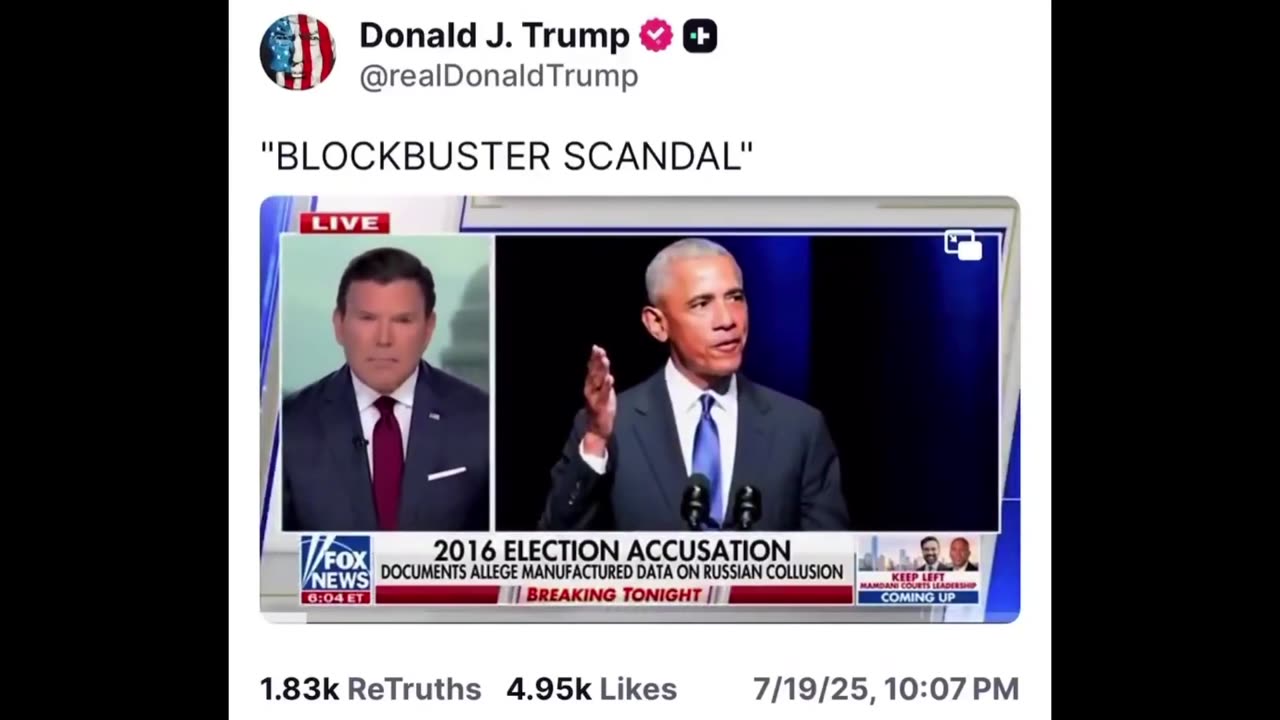Screen dimensions: 1280x720
Task: View the 4.95k Likes list
Action: [591, 689]
